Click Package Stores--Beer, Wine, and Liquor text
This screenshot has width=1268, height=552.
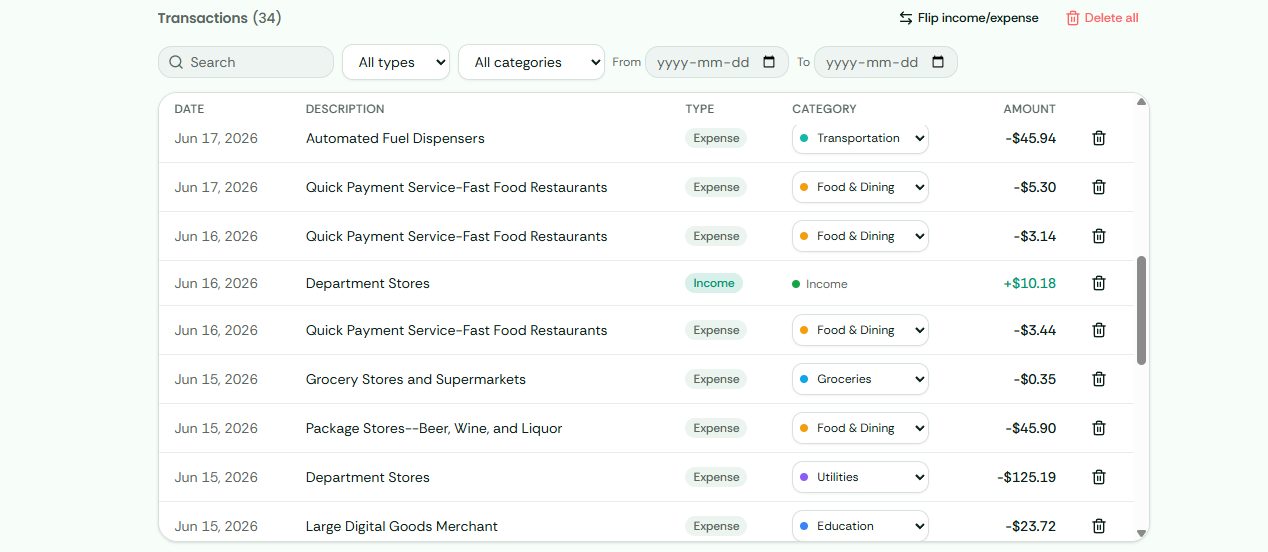434,428
